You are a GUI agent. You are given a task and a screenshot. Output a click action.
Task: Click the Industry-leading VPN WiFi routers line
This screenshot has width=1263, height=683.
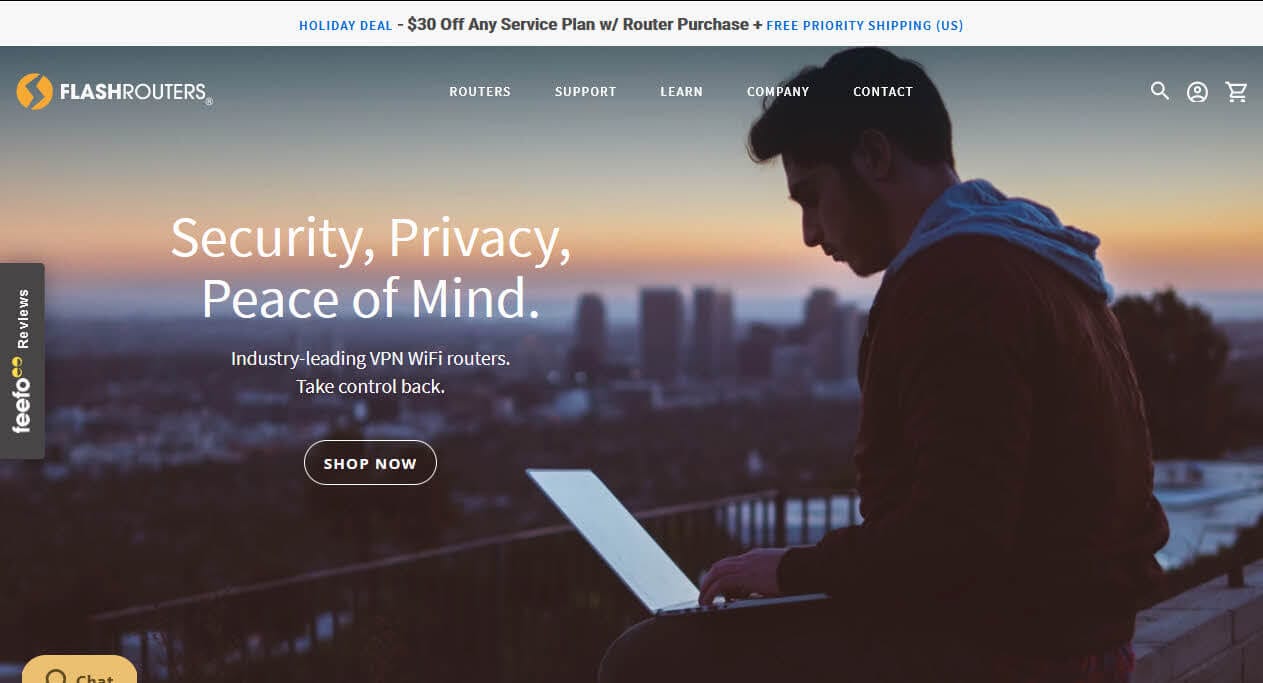tap(371, 358)
